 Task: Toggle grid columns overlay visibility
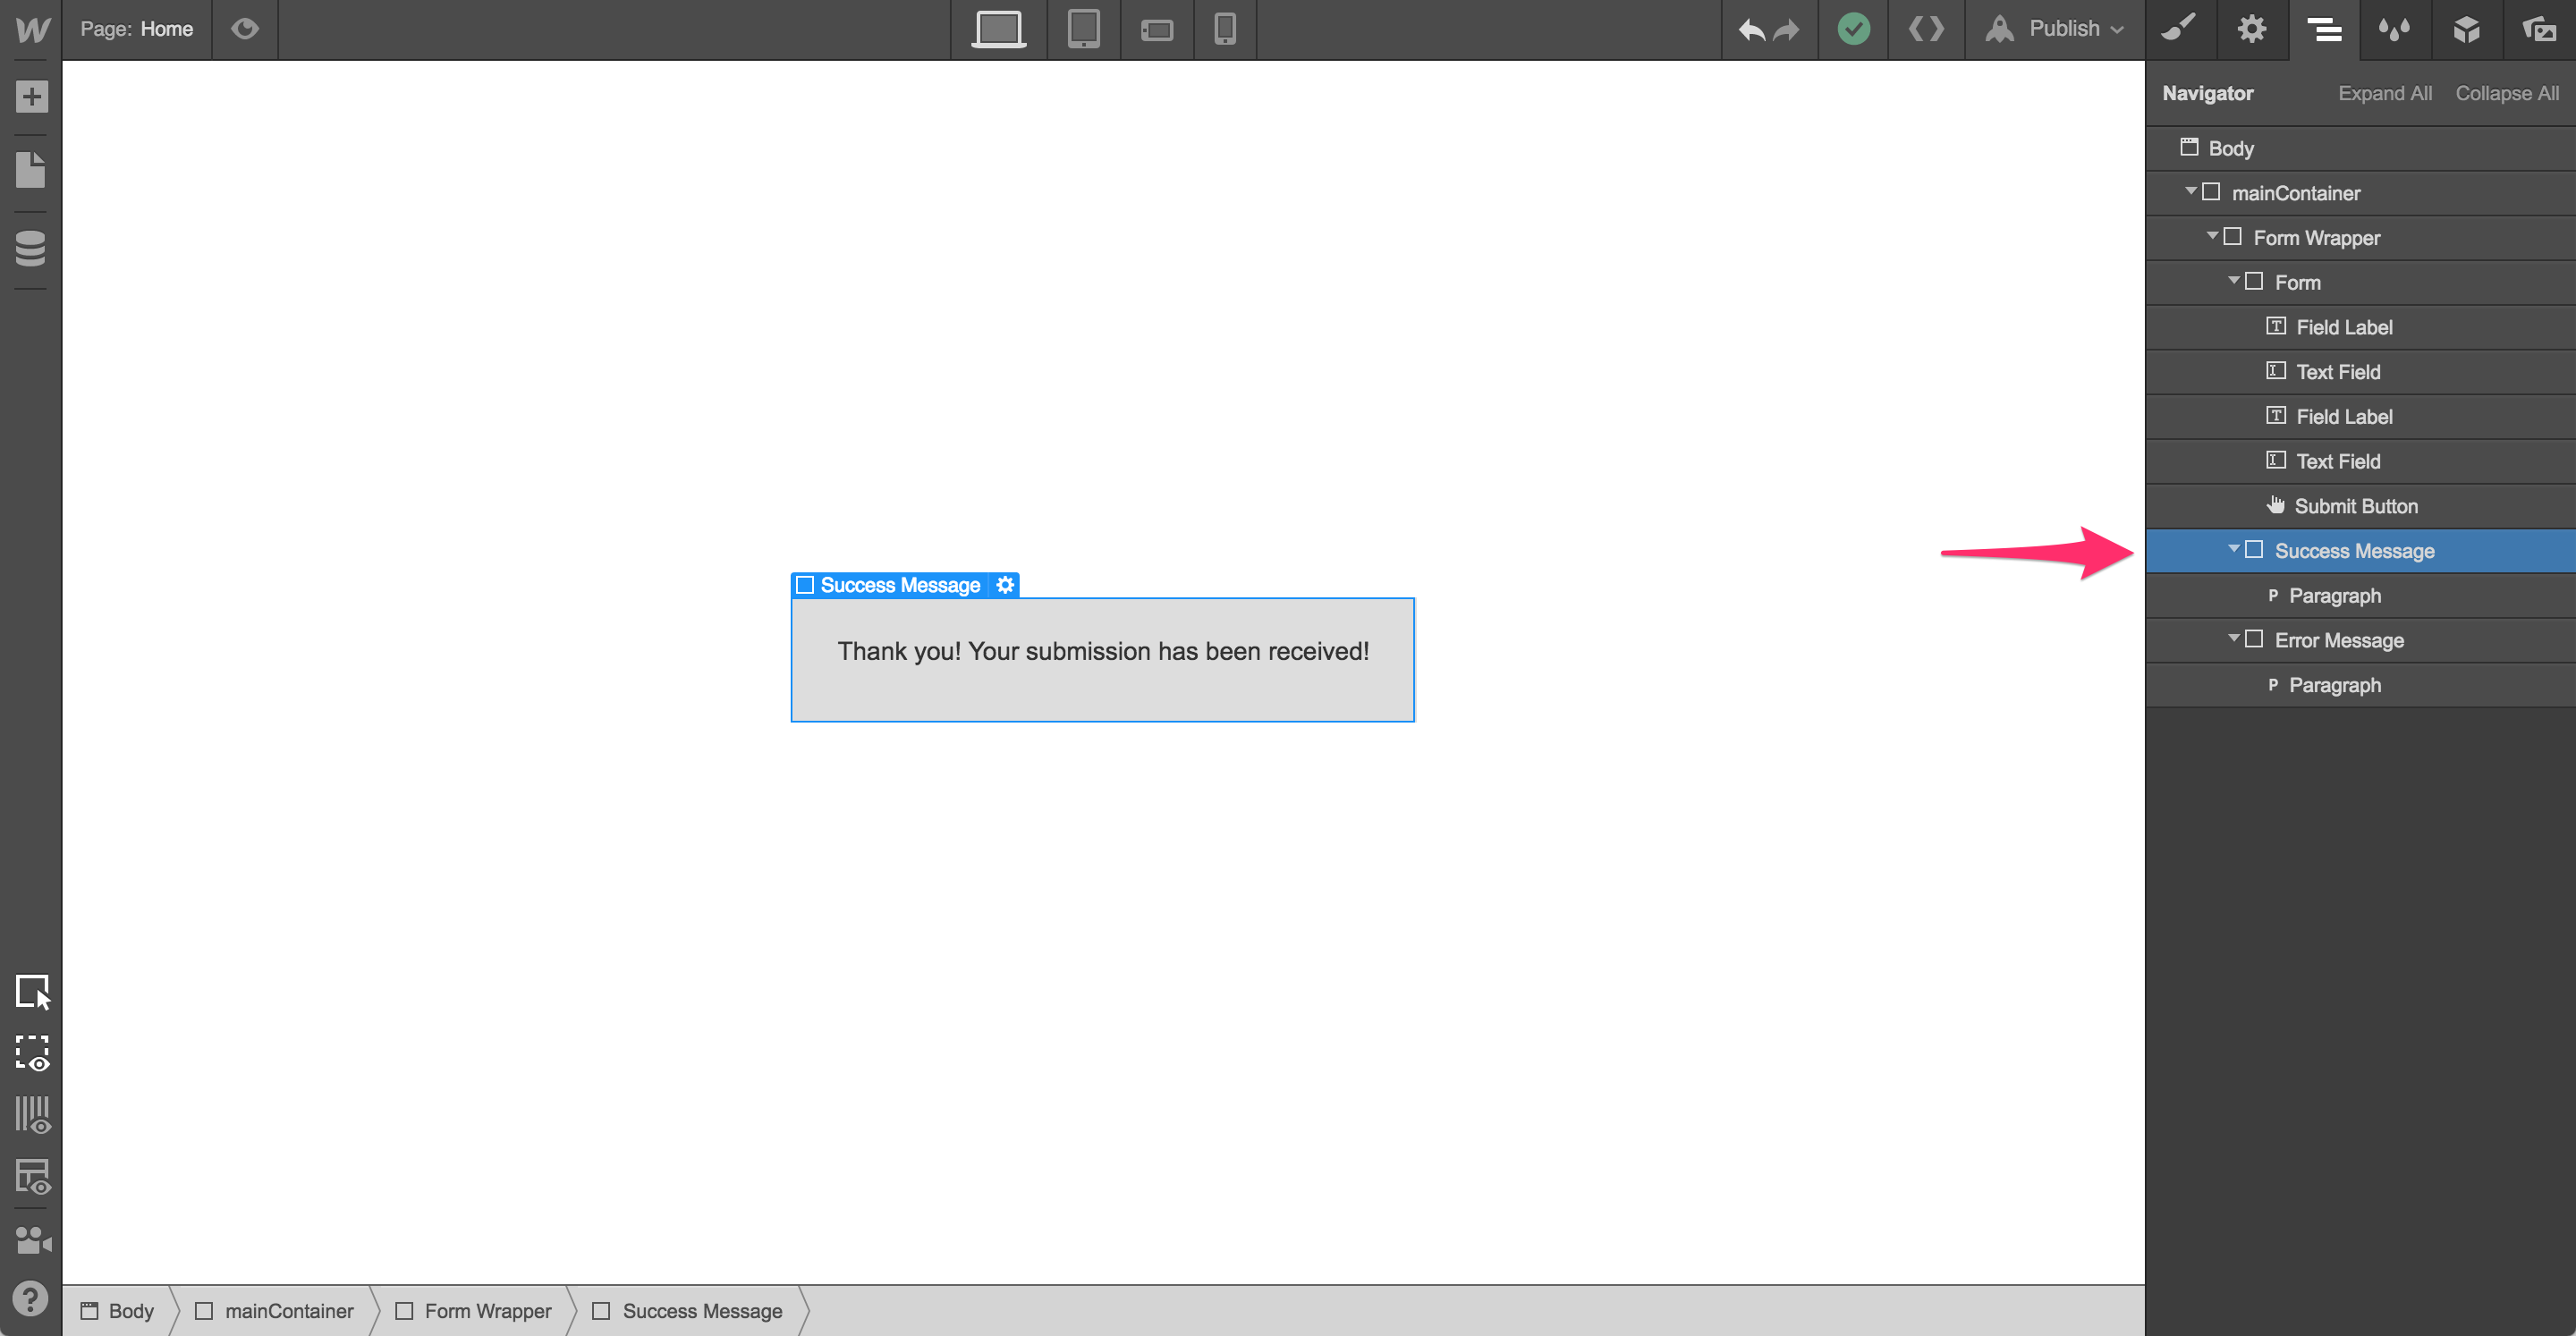[x=32, y=1115]
